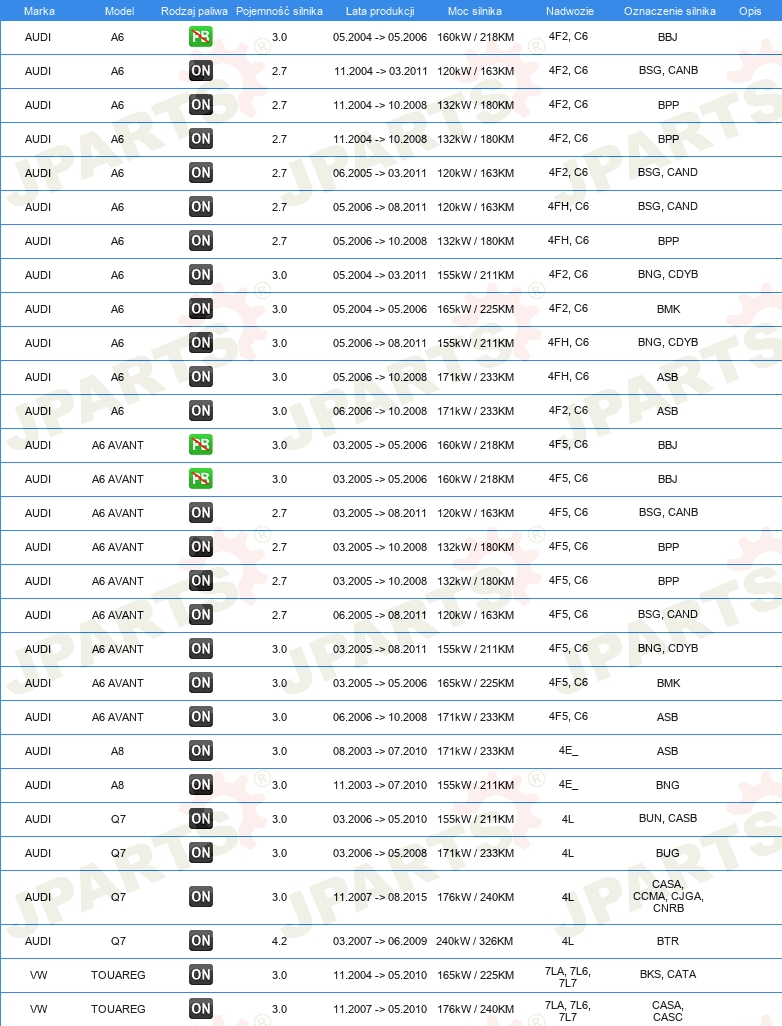Click the ON icon in the A6 AVANT BMK row
This screenshot has height=1026, width=782.
200,683
